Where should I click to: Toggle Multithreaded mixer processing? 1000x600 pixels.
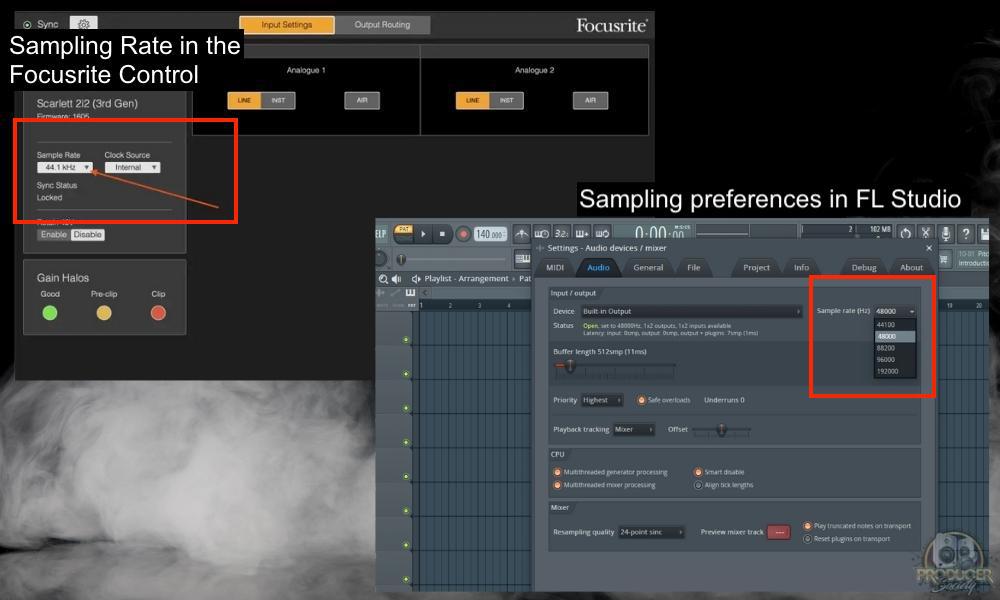[x=557, y=485]
